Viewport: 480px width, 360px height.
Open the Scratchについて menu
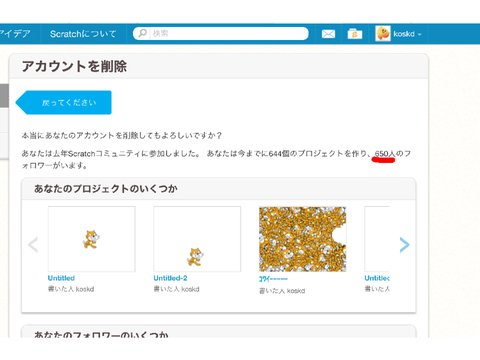click(x=83, y=34)
